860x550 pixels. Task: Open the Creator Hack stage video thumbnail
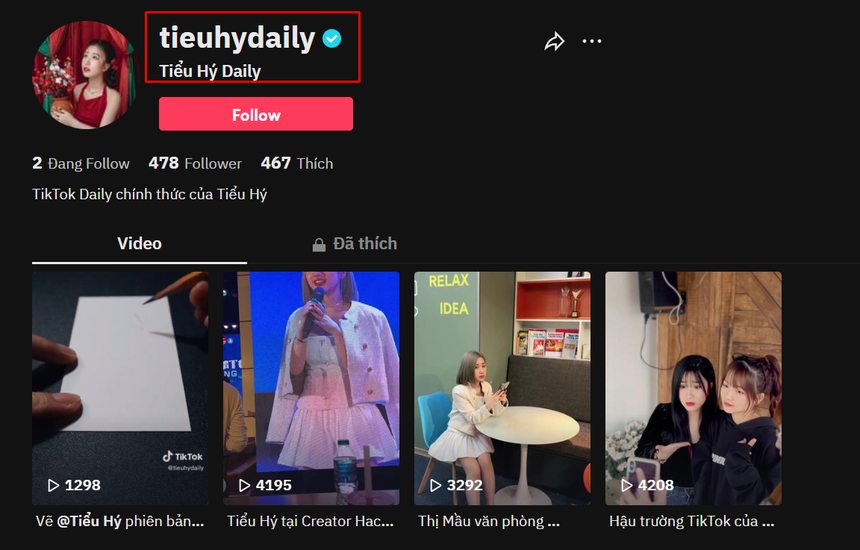click(311, 388)
